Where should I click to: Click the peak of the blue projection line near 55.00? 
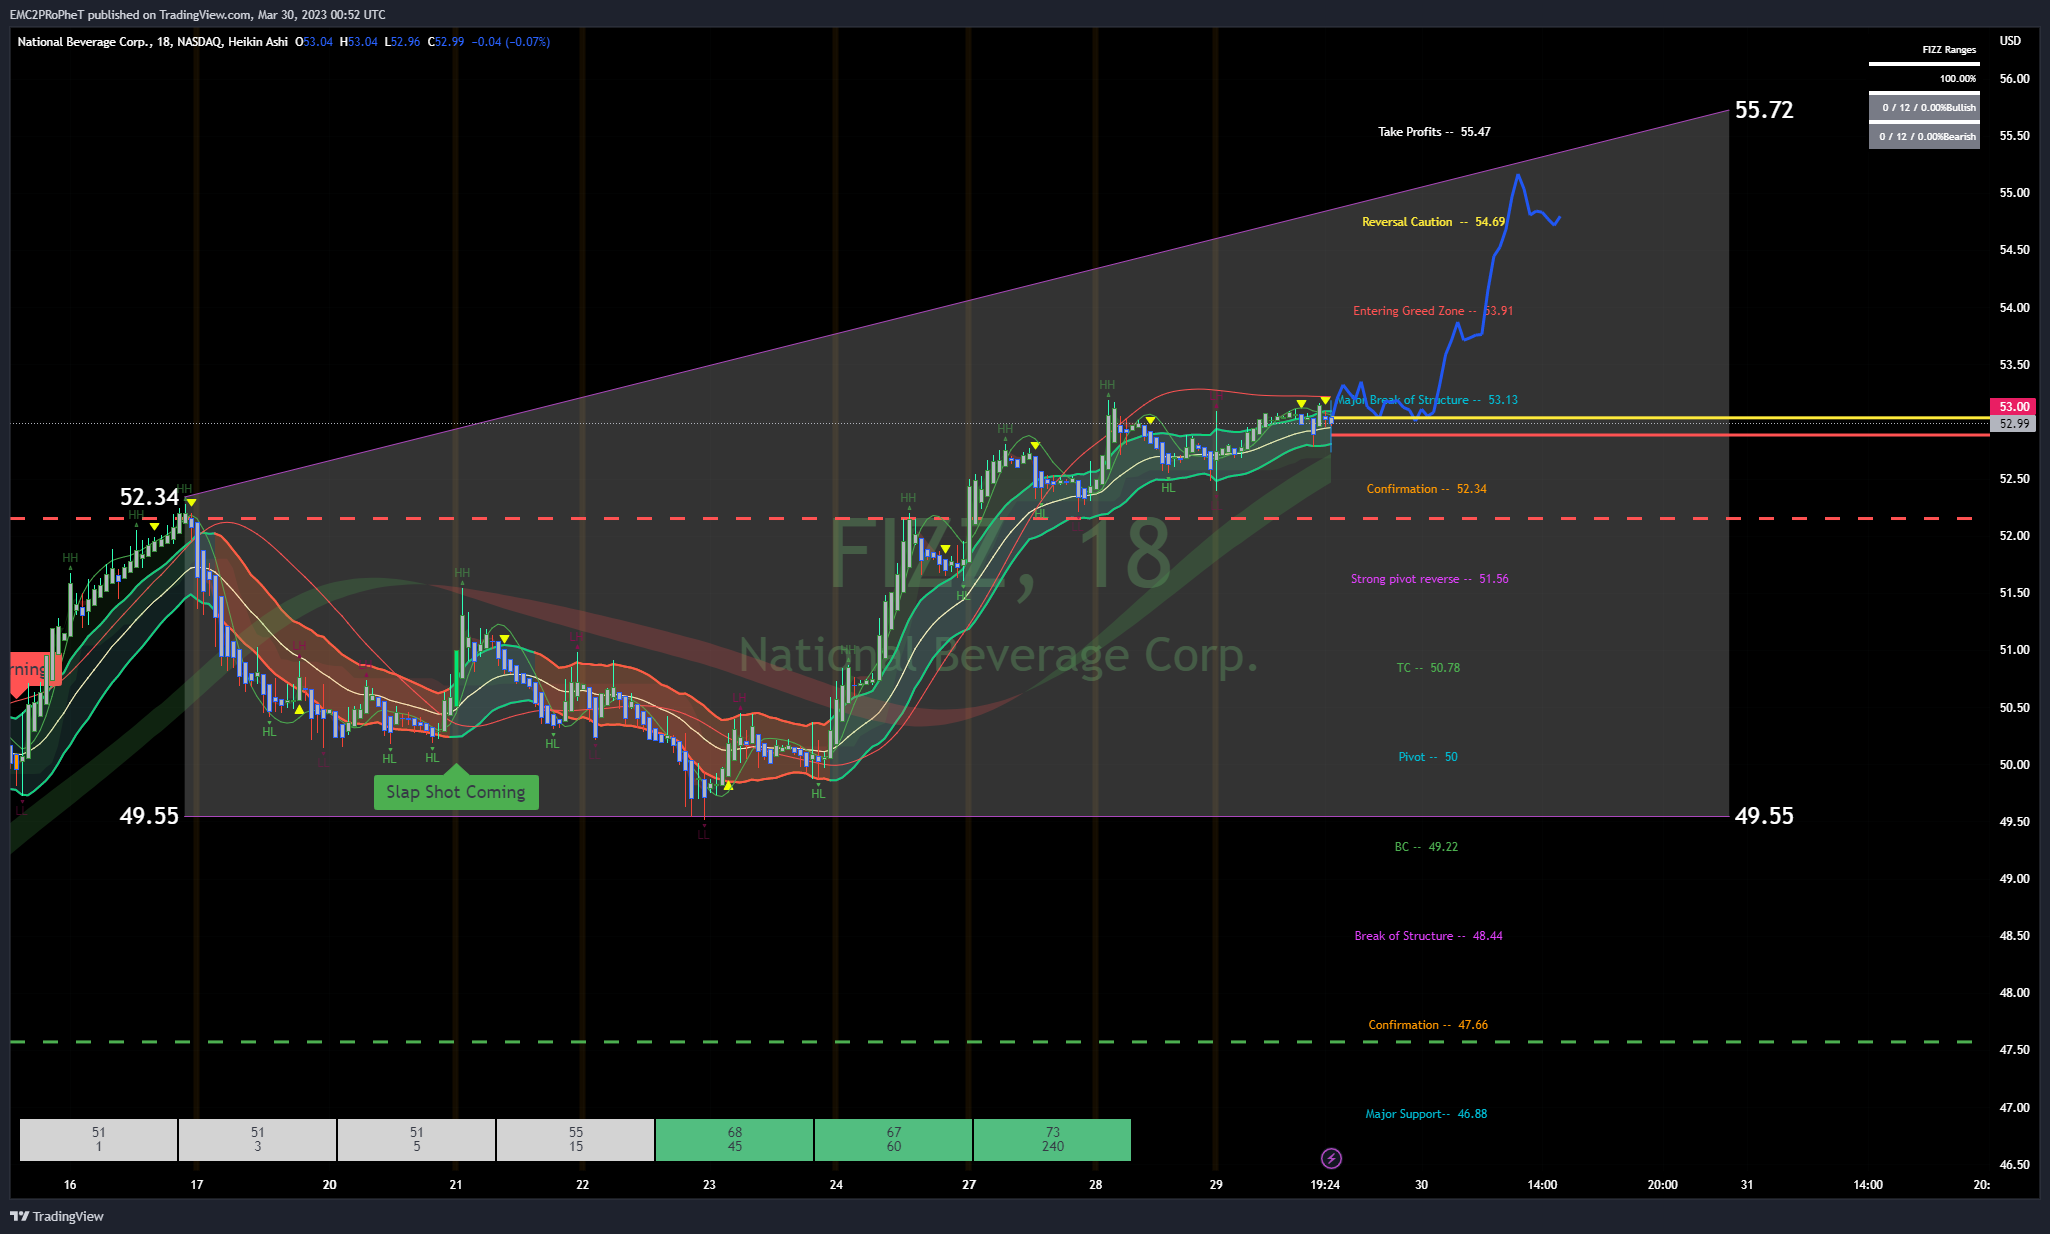[1518, 176]
